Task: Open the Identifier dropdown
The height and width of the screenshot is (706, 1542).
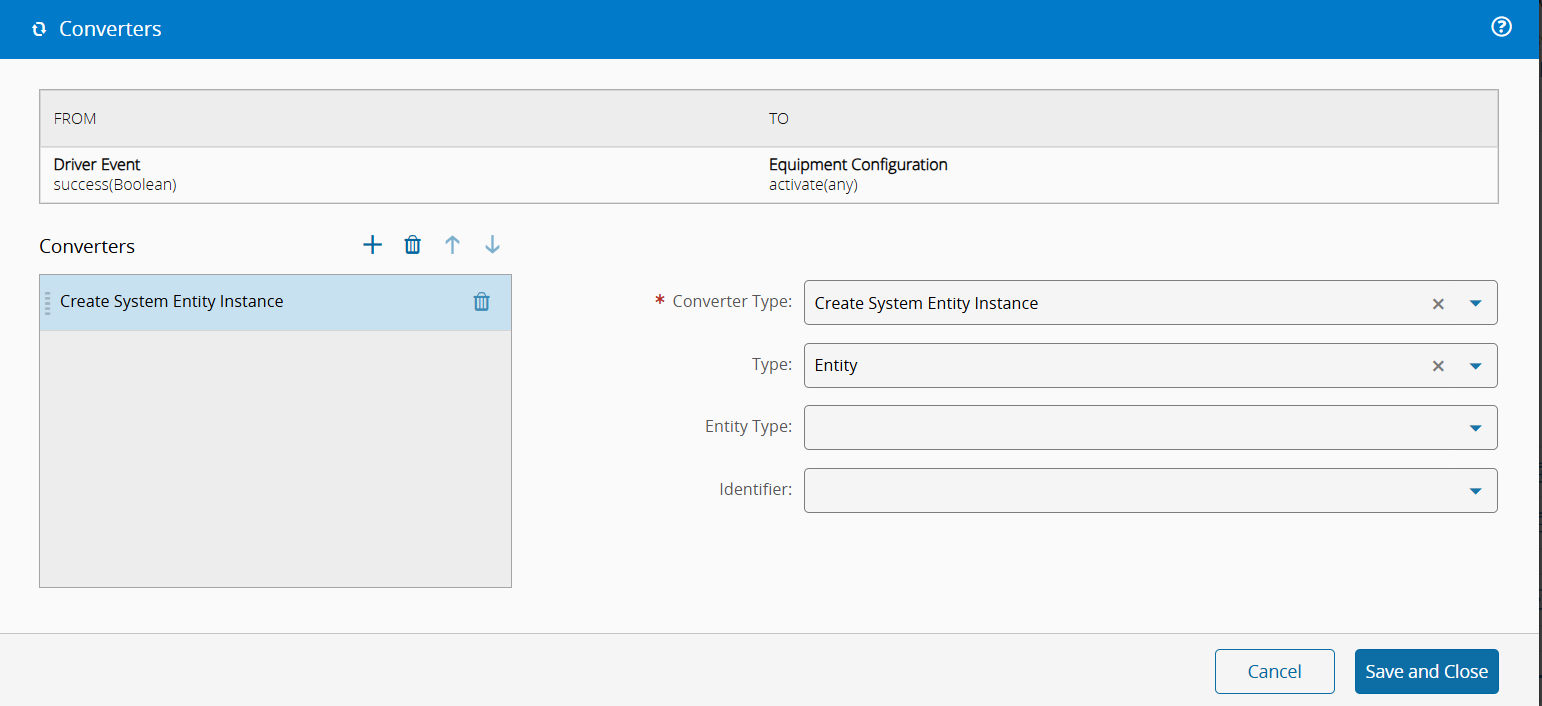Action: click(x=1150, y=491)
